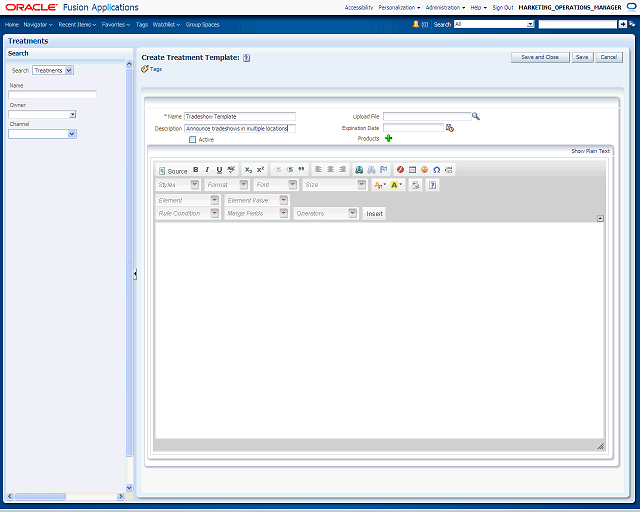Apply italic formatting
The height and width of the screenshot is (512, 640).
pyautogui.click(x=207, y=170)
